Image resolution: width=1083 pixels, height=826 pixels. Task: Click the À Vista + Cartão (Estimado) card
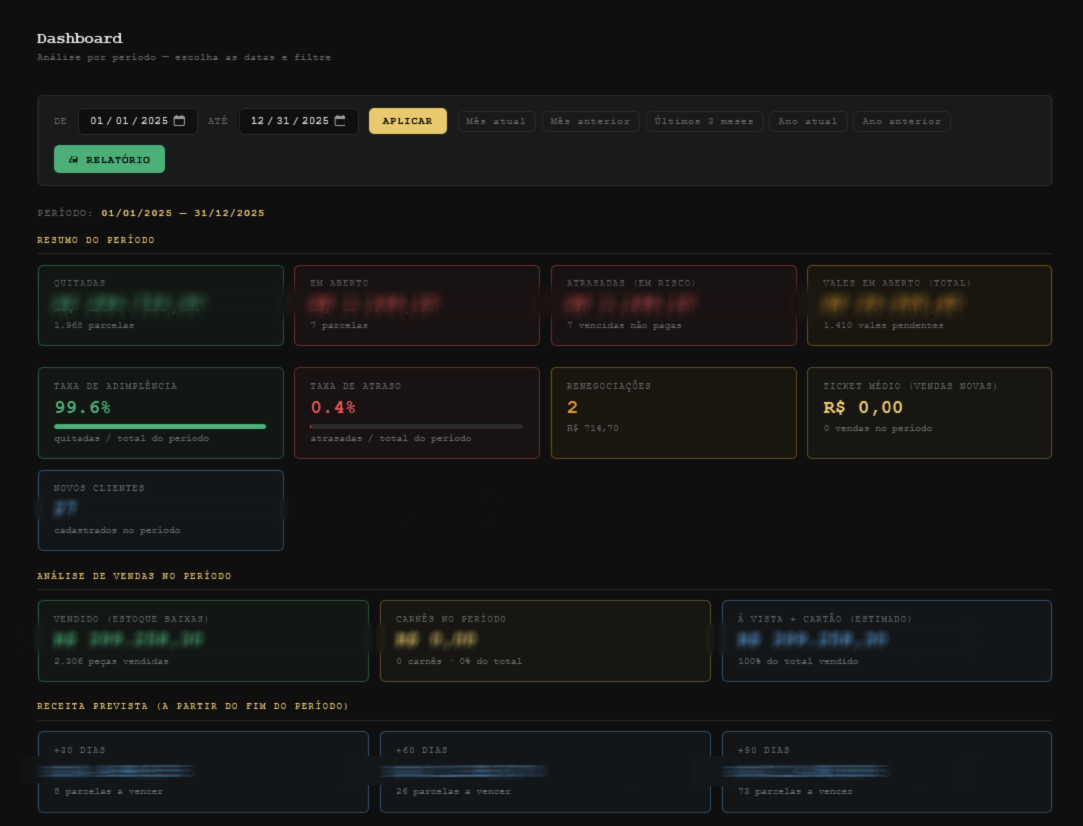[887, 641]
